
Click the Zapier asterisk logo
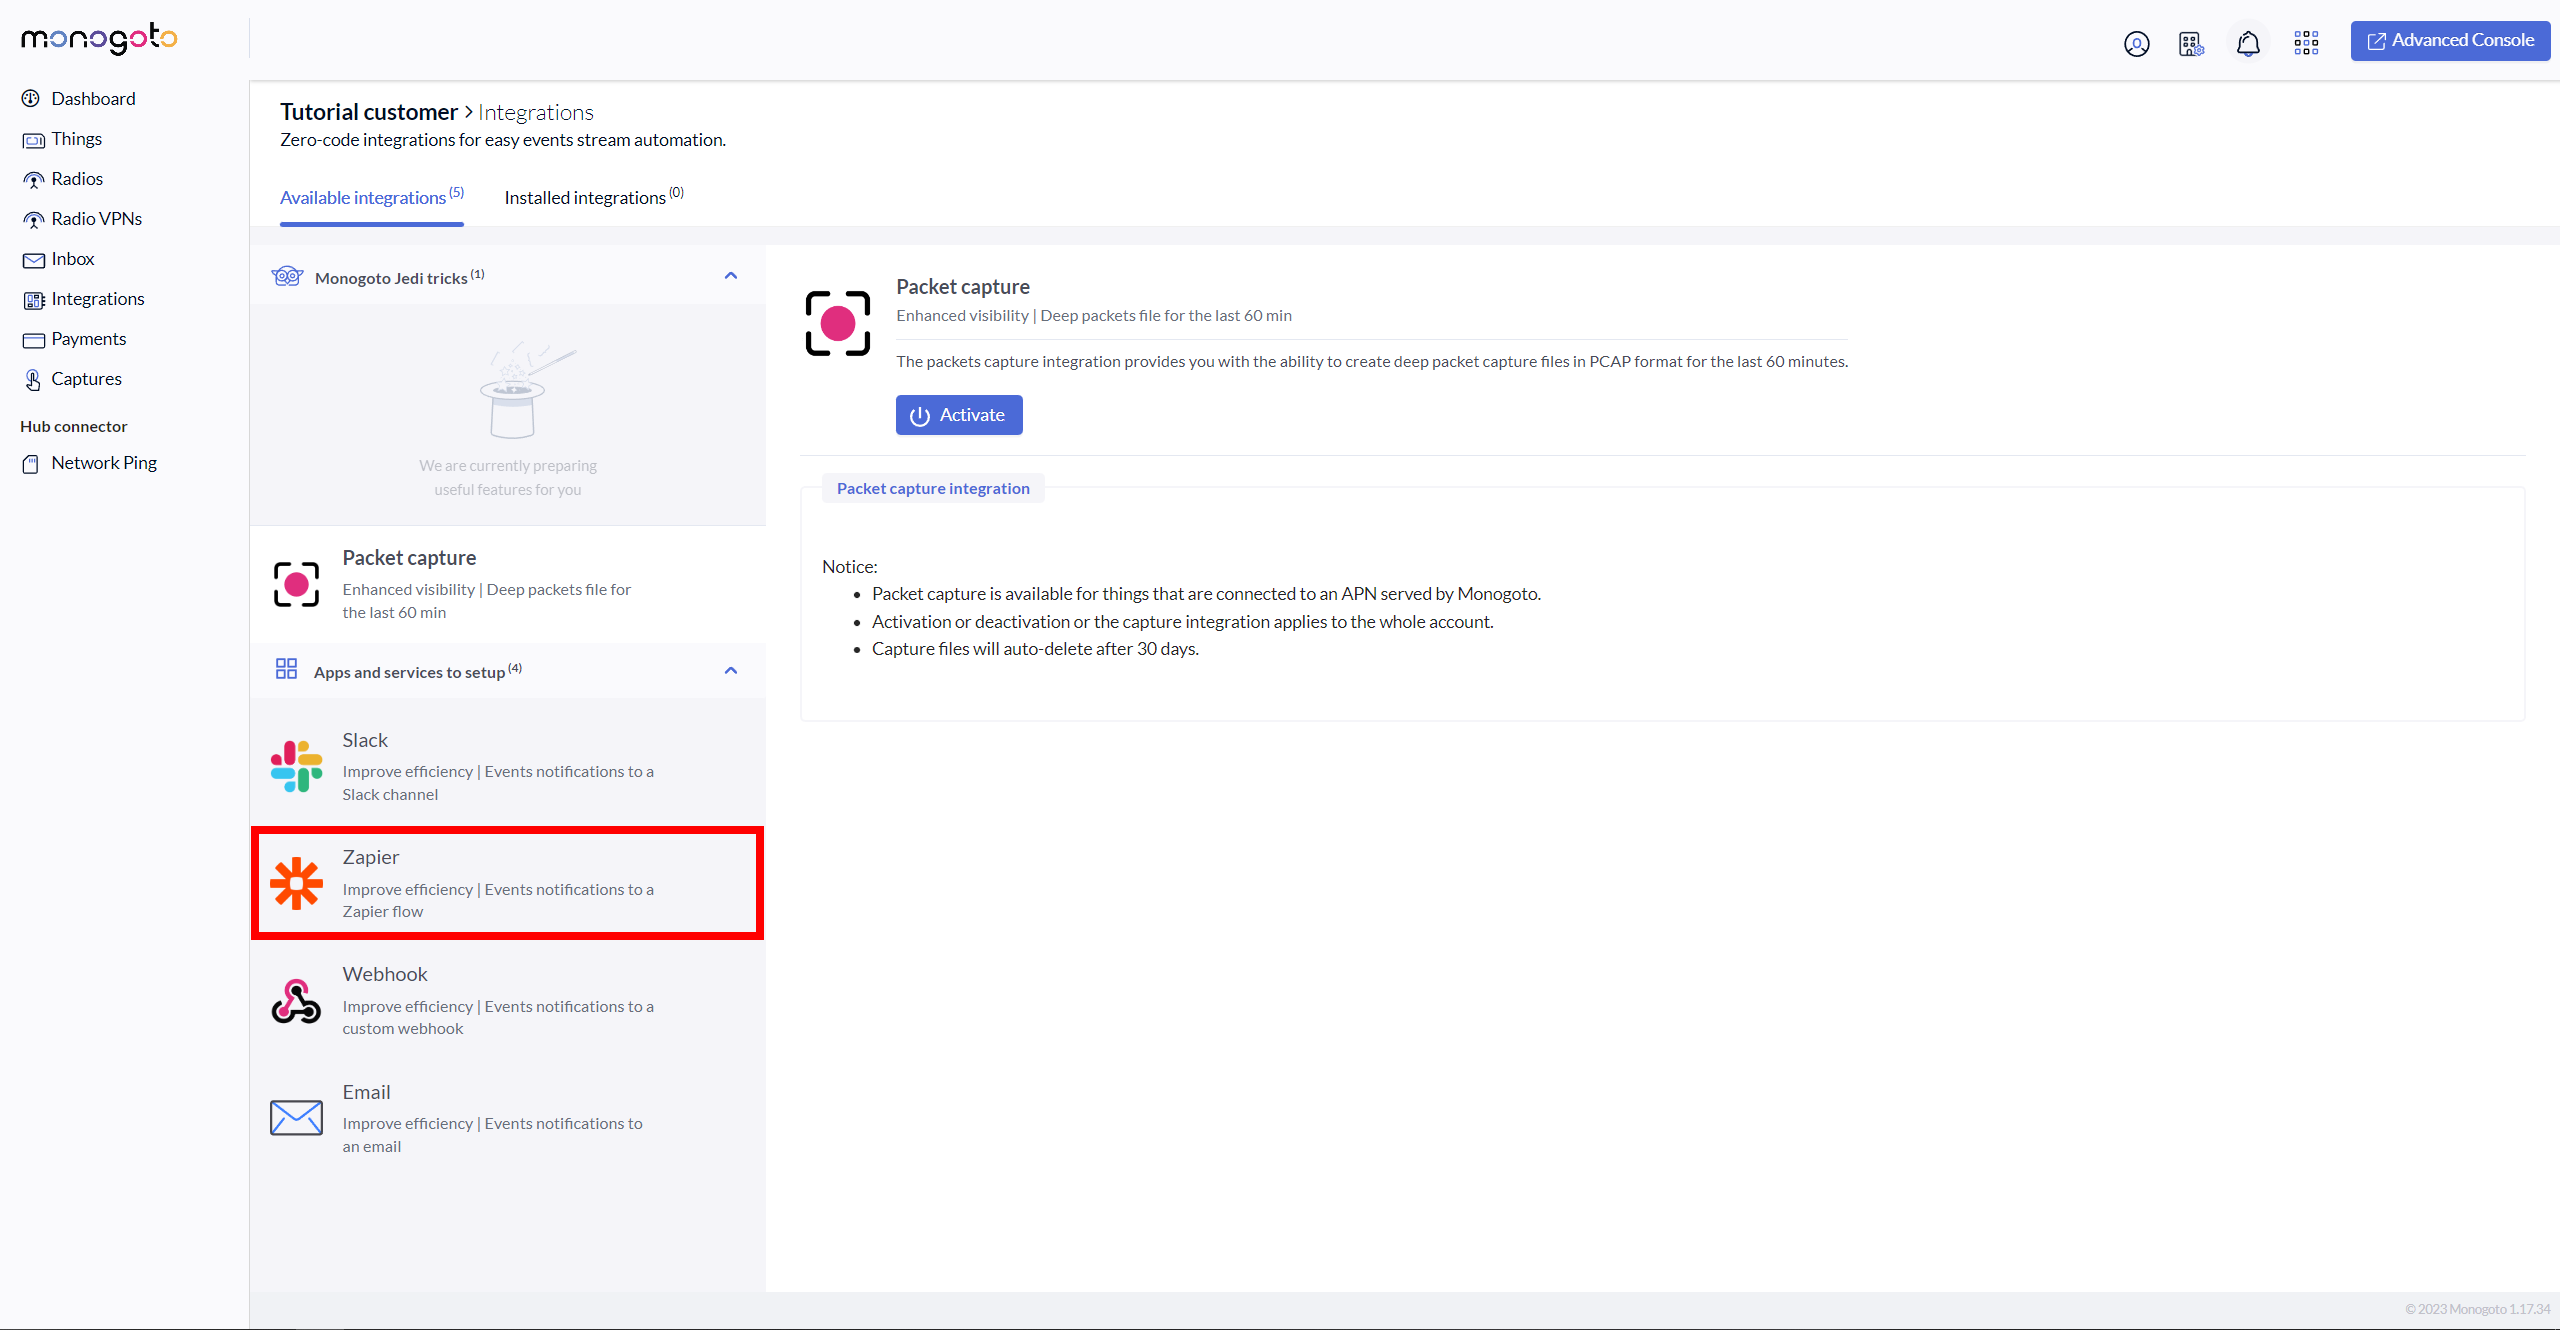(x=296, y=883)
